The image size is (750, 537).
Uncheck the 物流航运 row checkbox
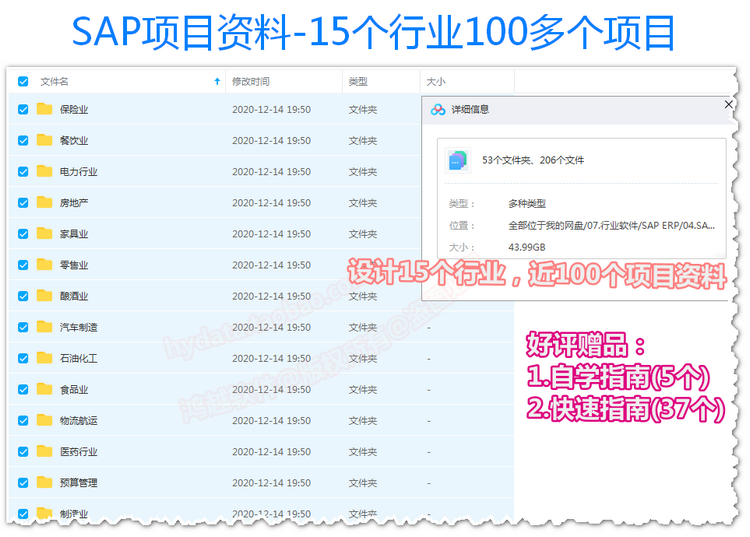[23, 420]
